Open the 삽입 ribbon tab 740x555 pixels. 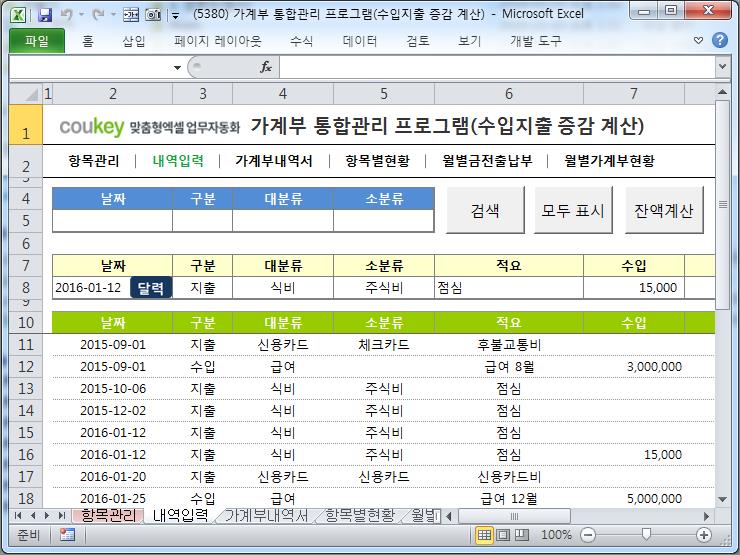pyautogui.click(x=134, y=41)
